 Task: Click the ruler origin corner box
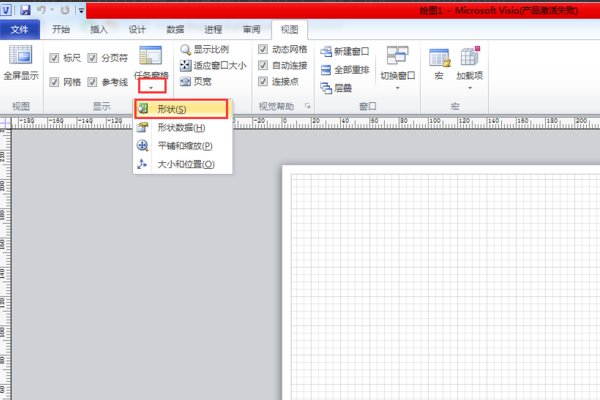coord(5,123)
